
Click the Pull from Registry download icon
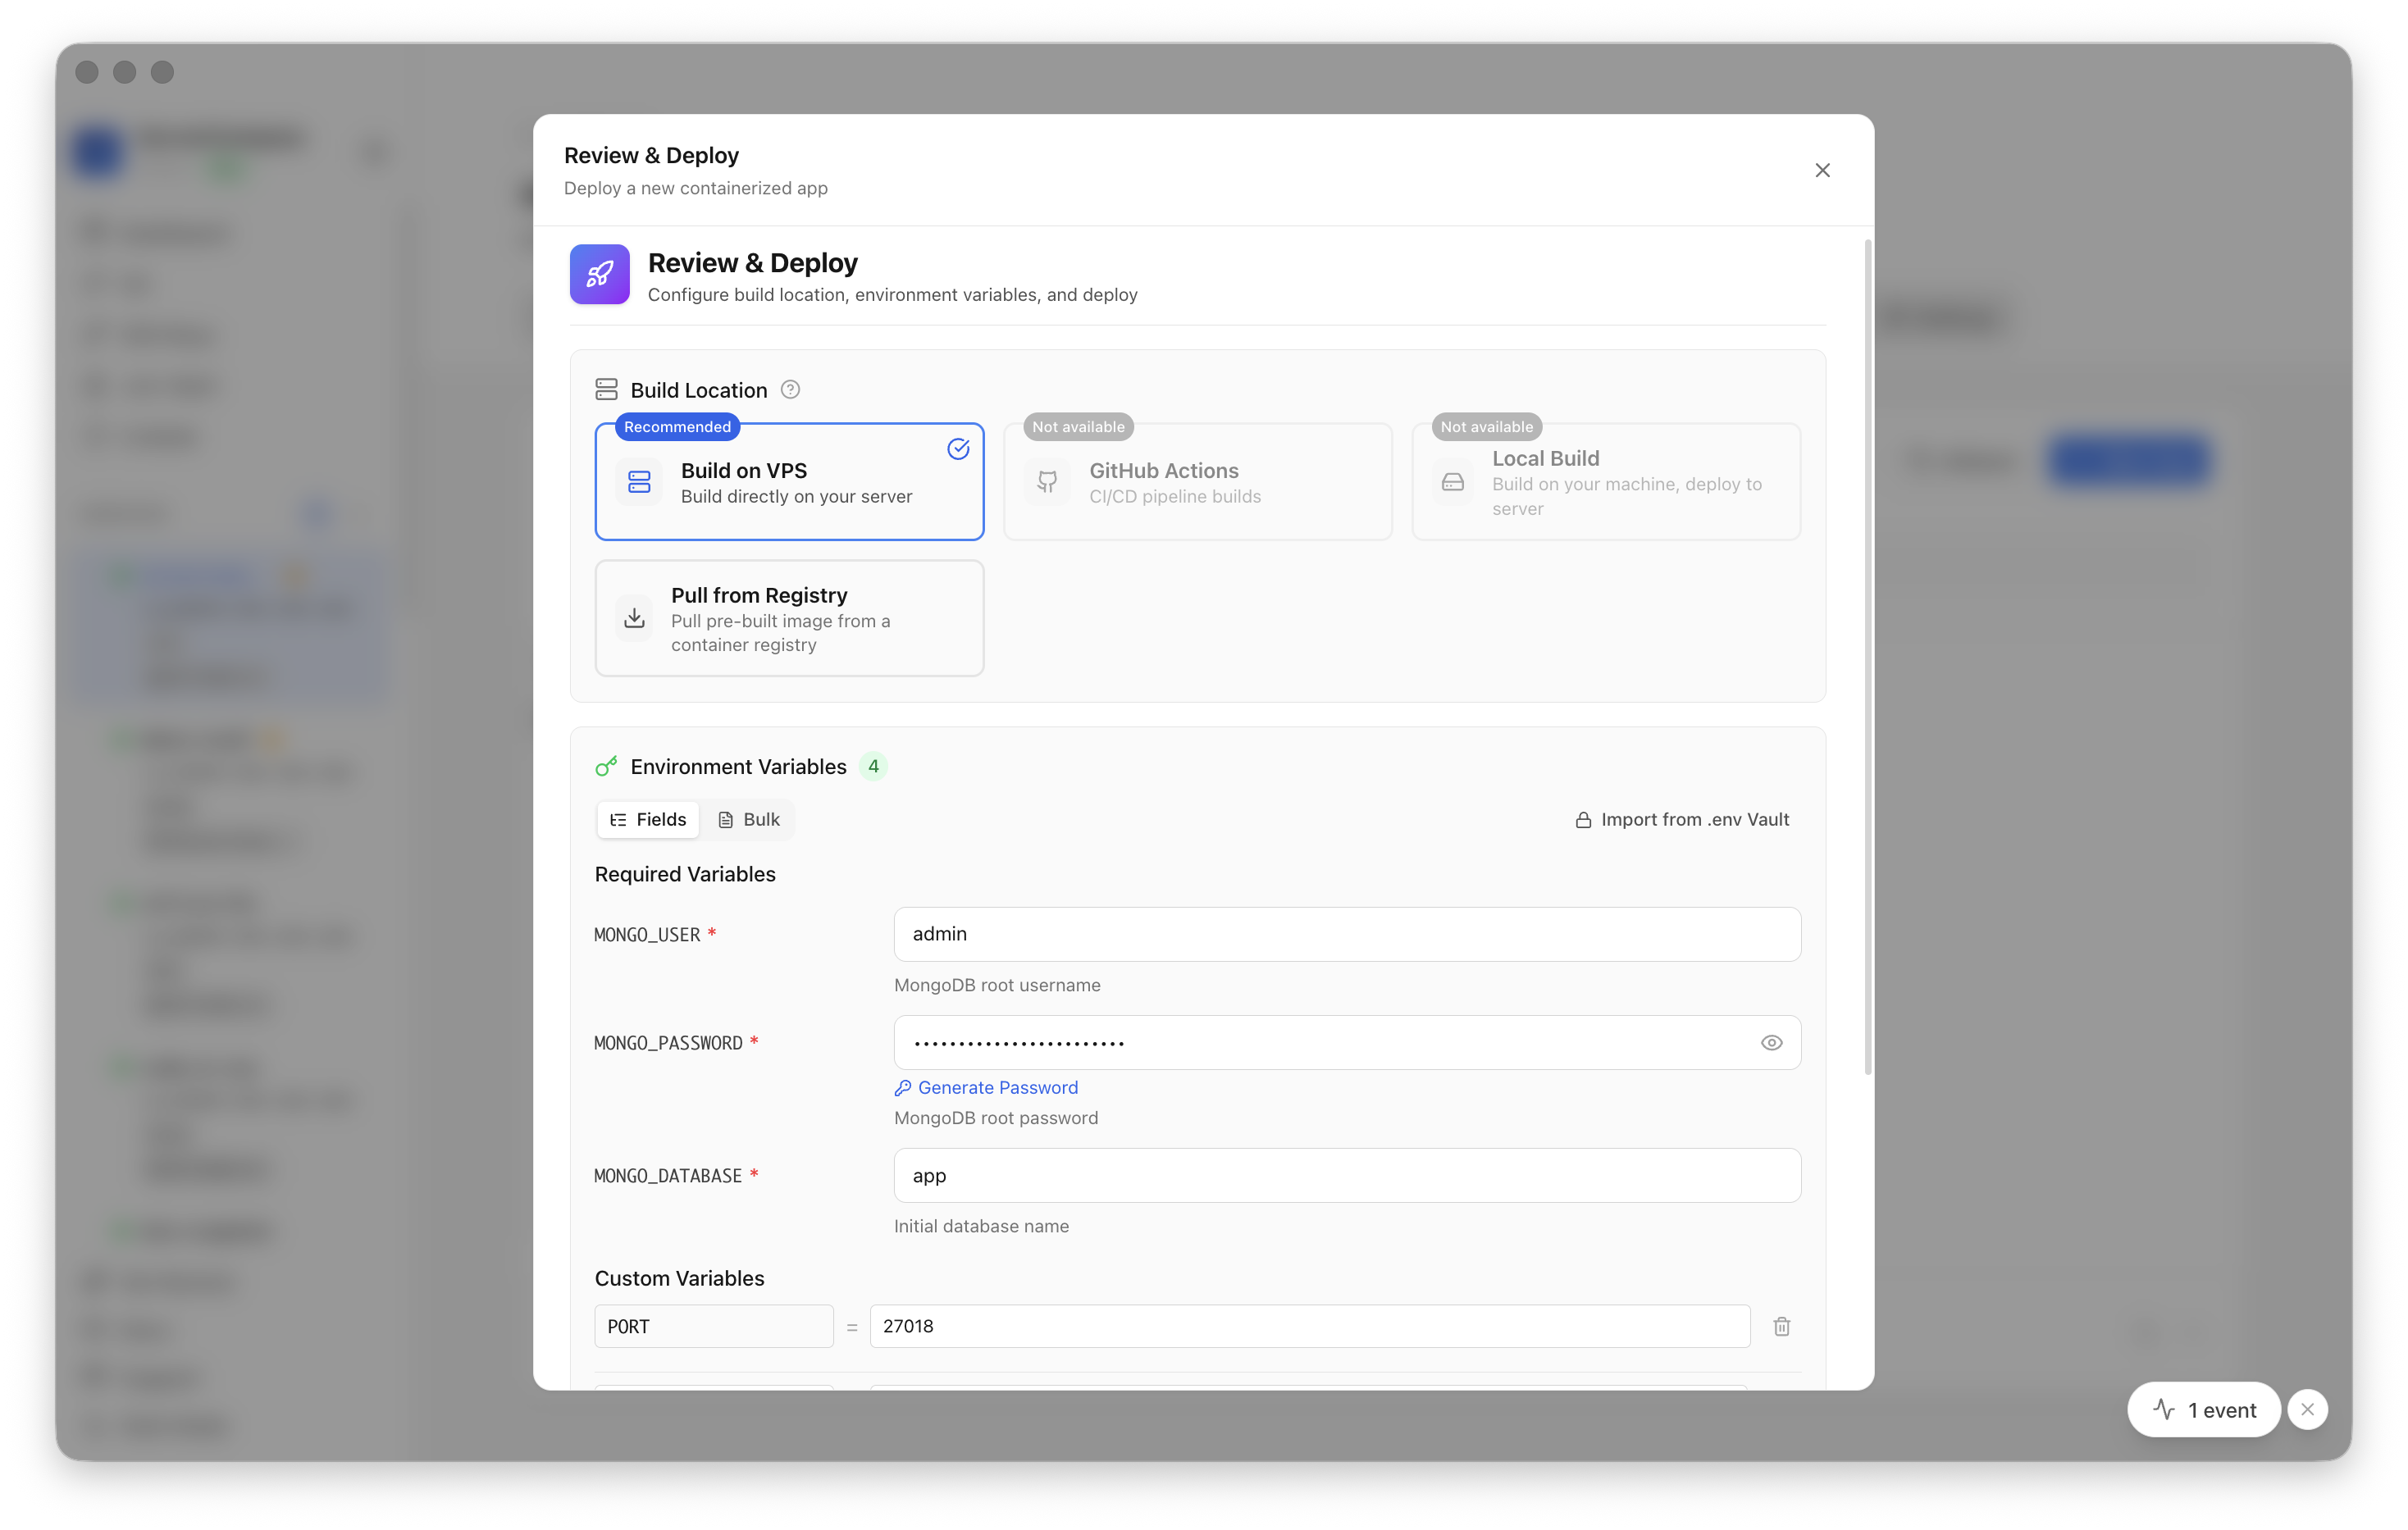[x=634, y=619]
